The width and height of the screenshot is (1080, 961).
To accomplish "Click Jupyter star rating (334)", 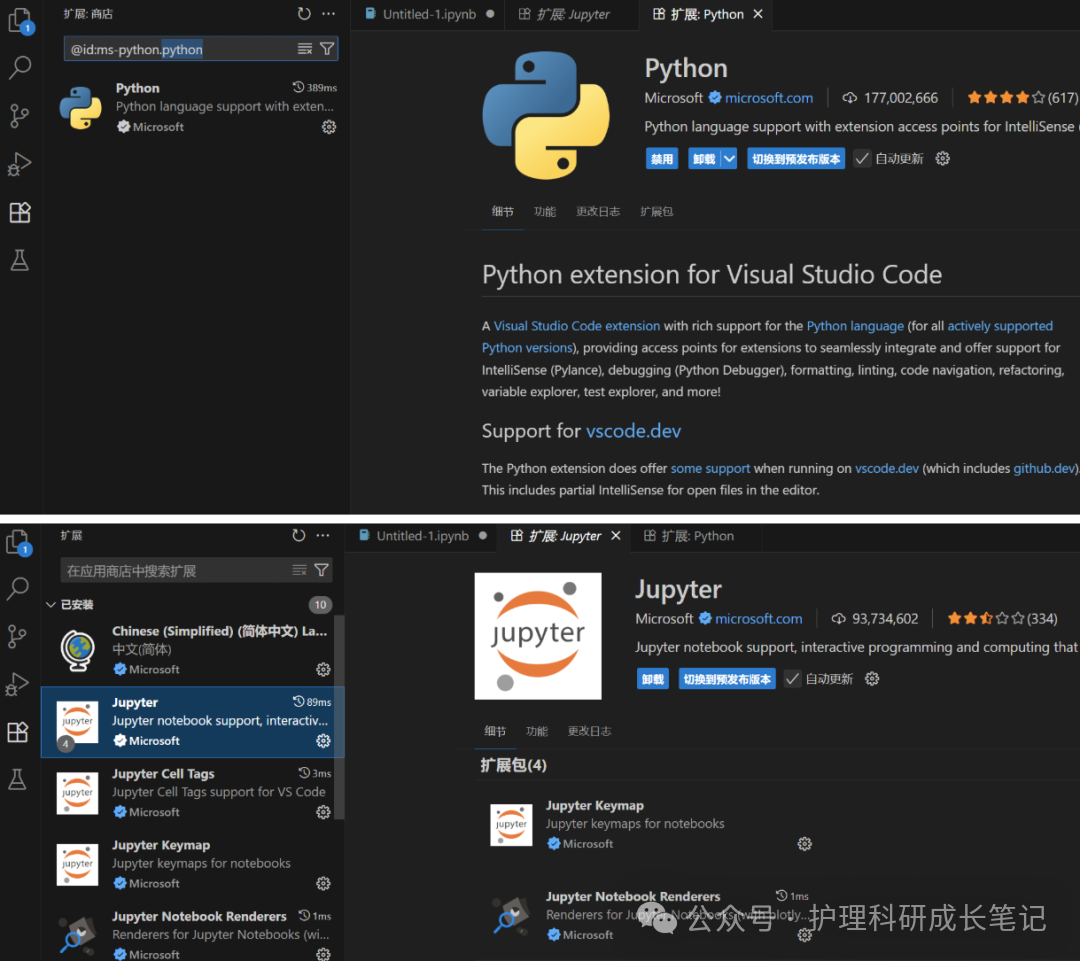I will [1002, 619].
